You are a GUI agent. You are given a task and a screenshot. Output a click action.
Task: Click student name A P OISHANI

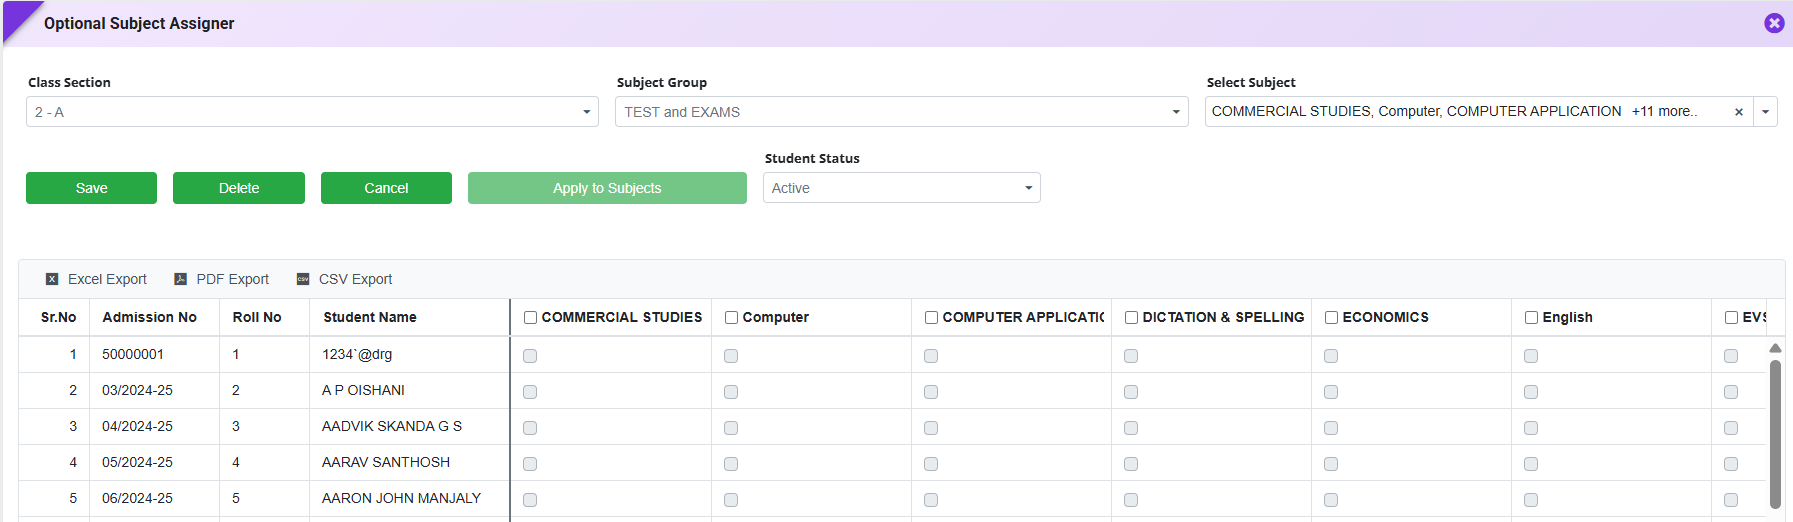(363, 390)
